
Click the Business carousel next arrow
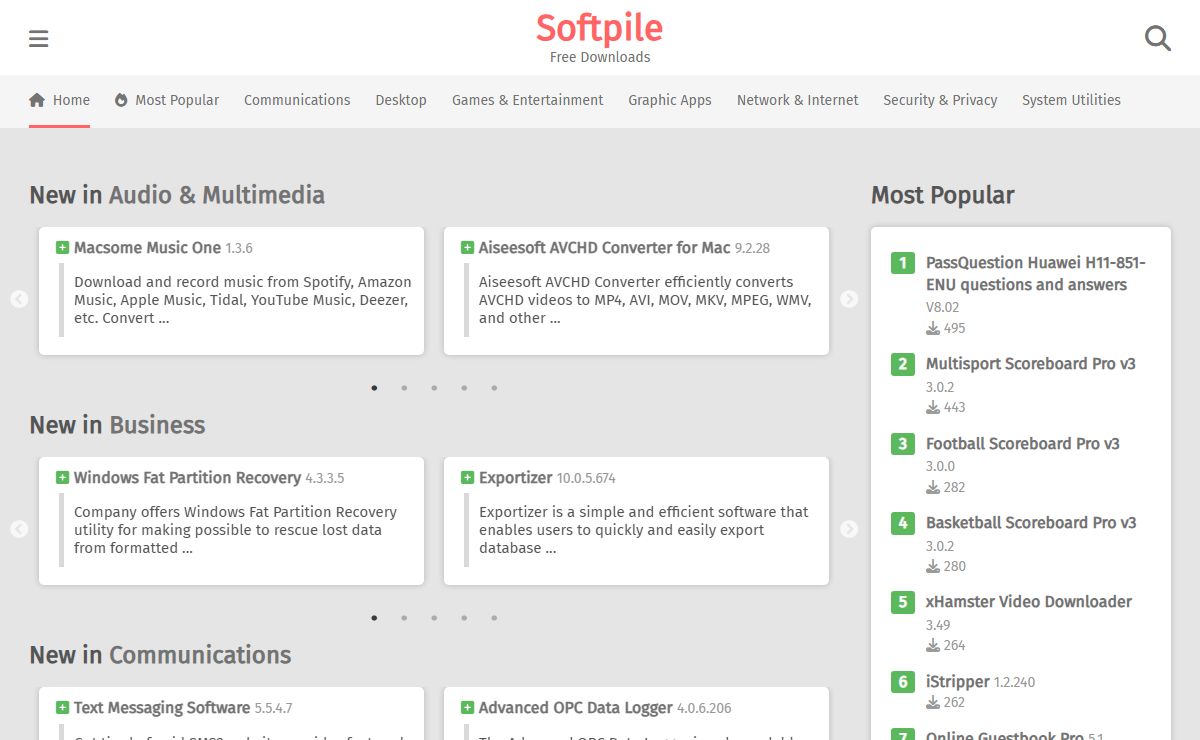click(849, 529)
